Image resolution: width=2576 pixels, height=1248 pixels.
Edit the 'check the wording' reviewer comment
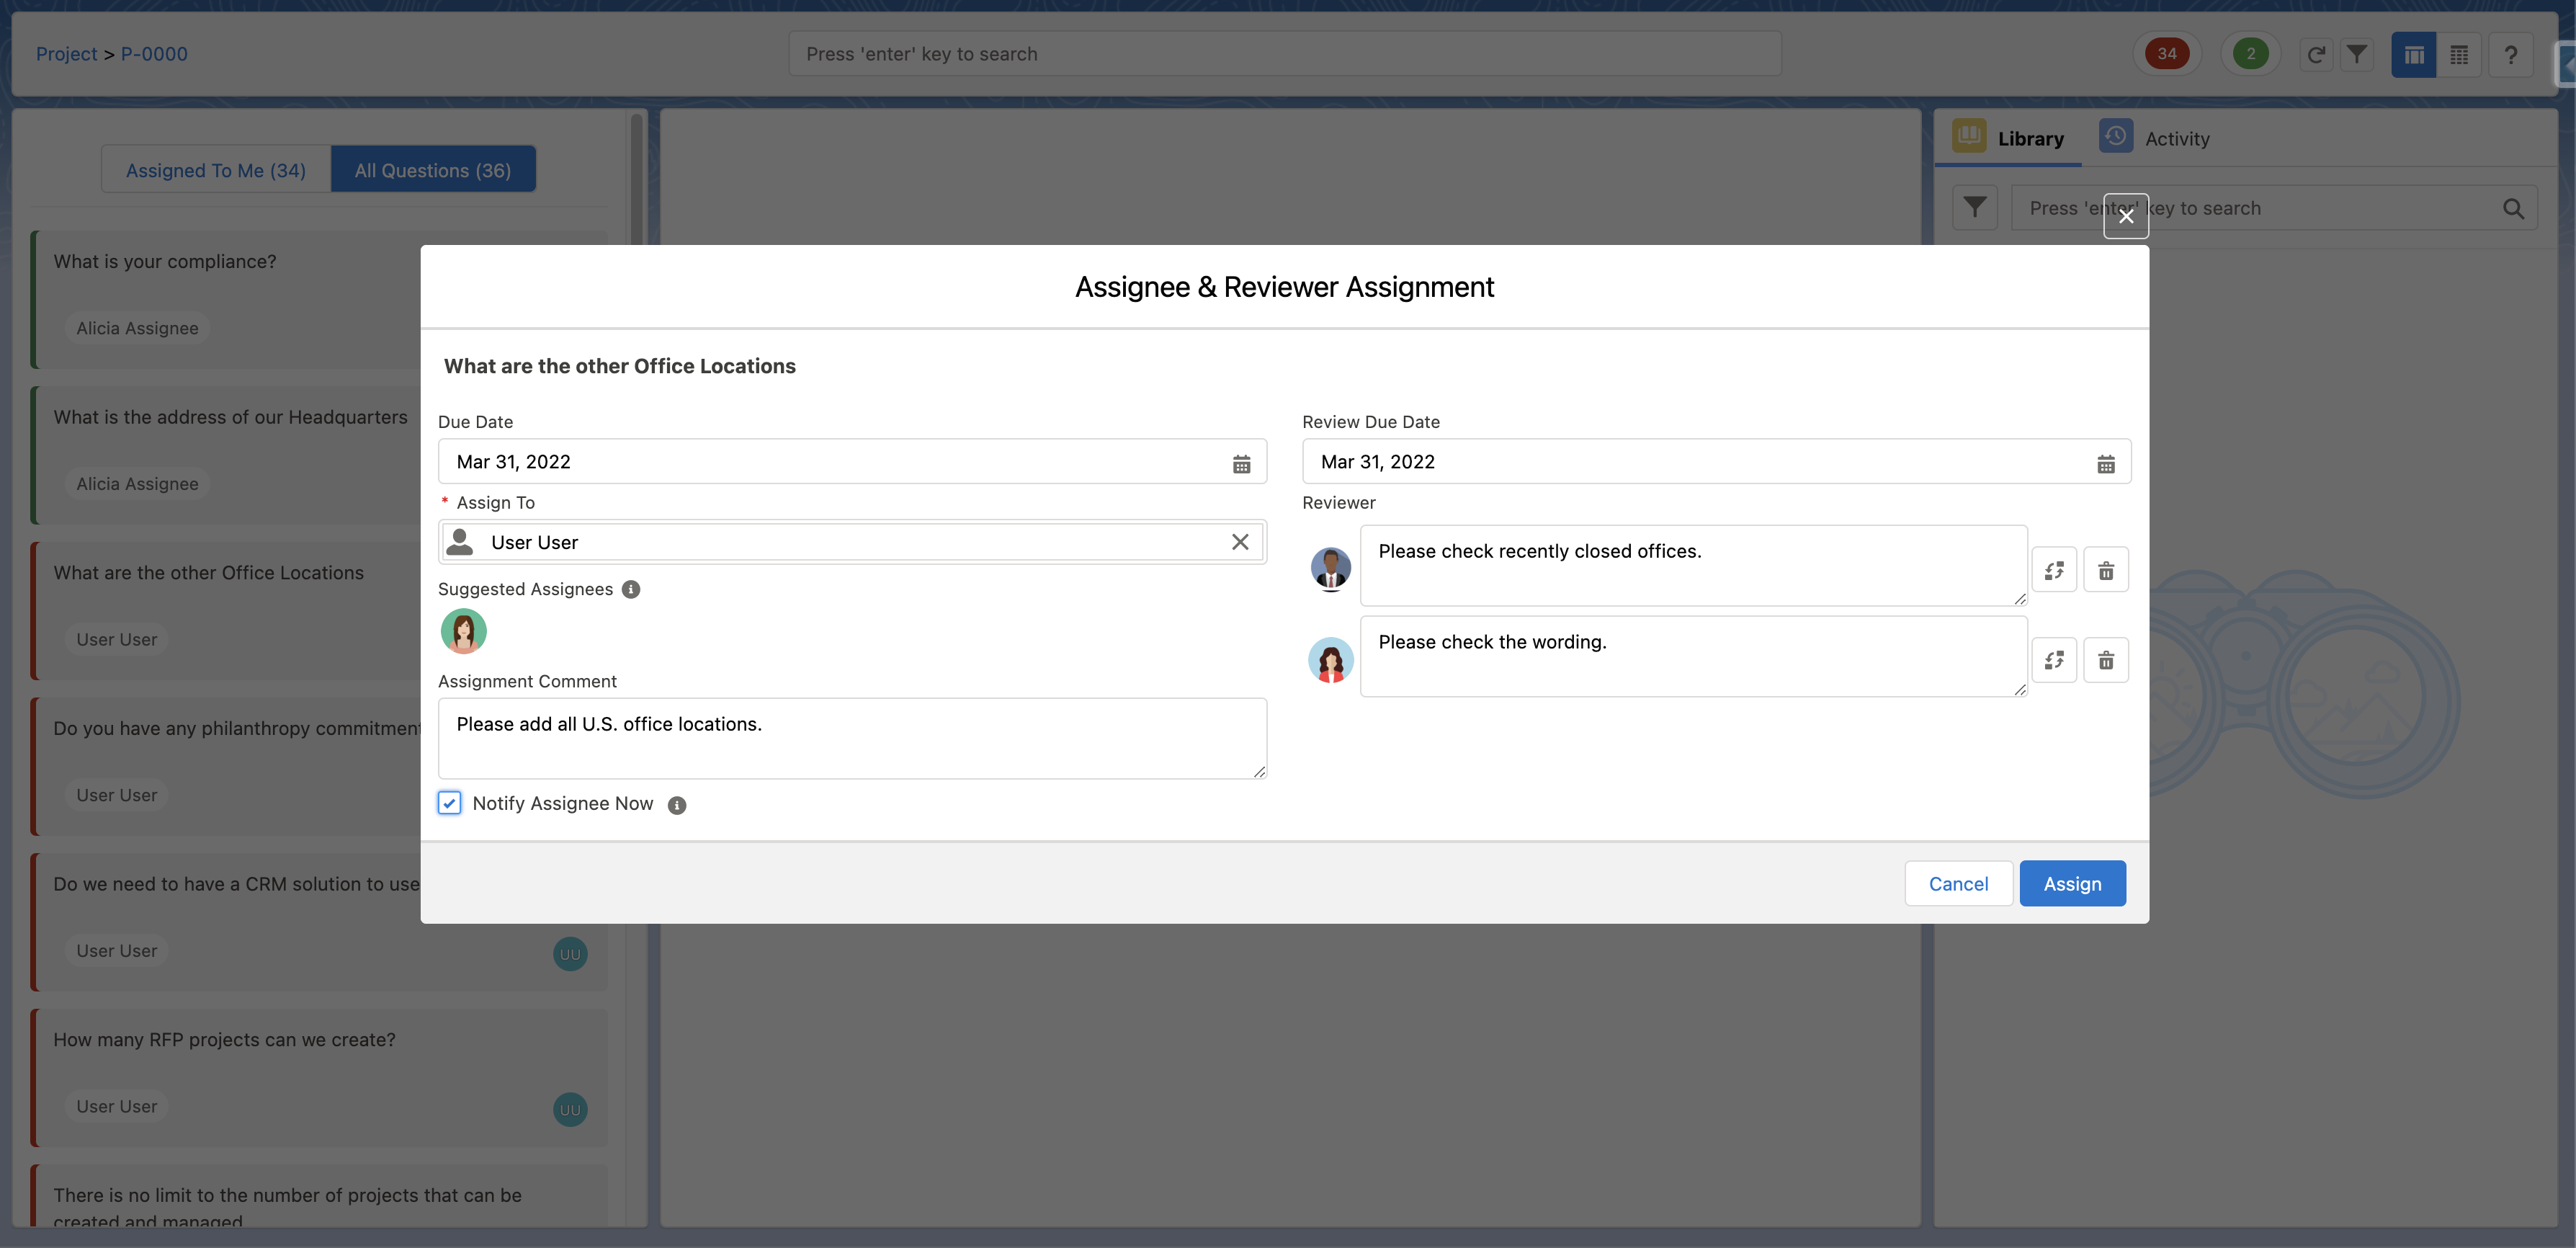pos(1693,656)
